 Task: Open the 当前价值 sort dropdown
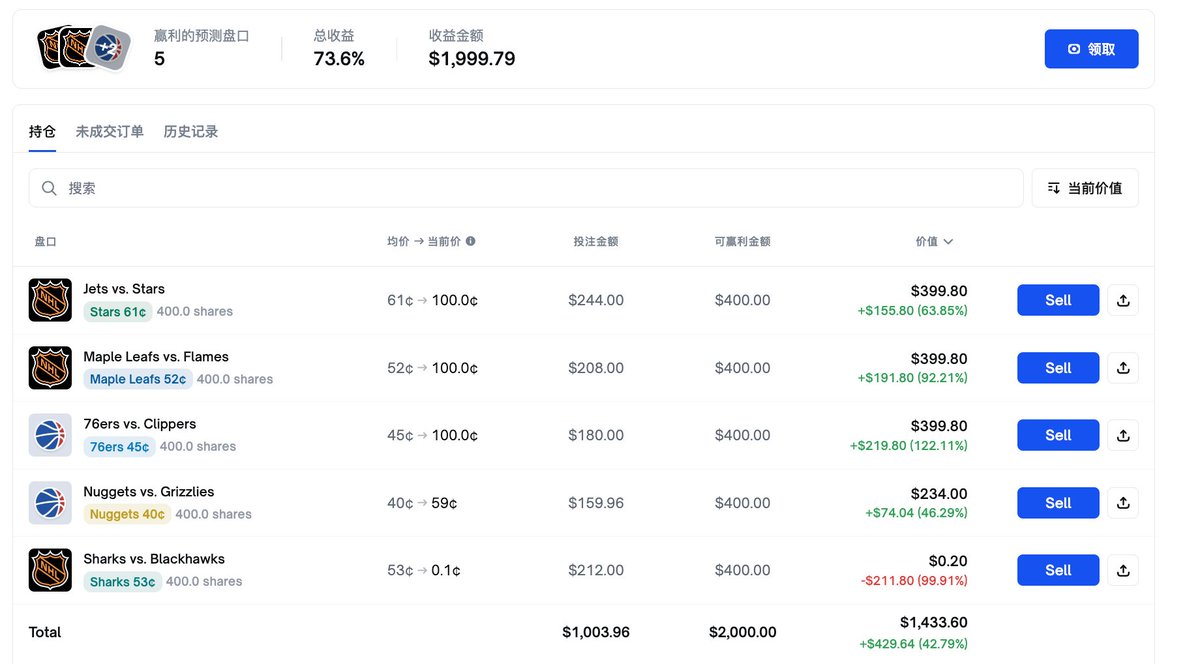[1085, 188]
